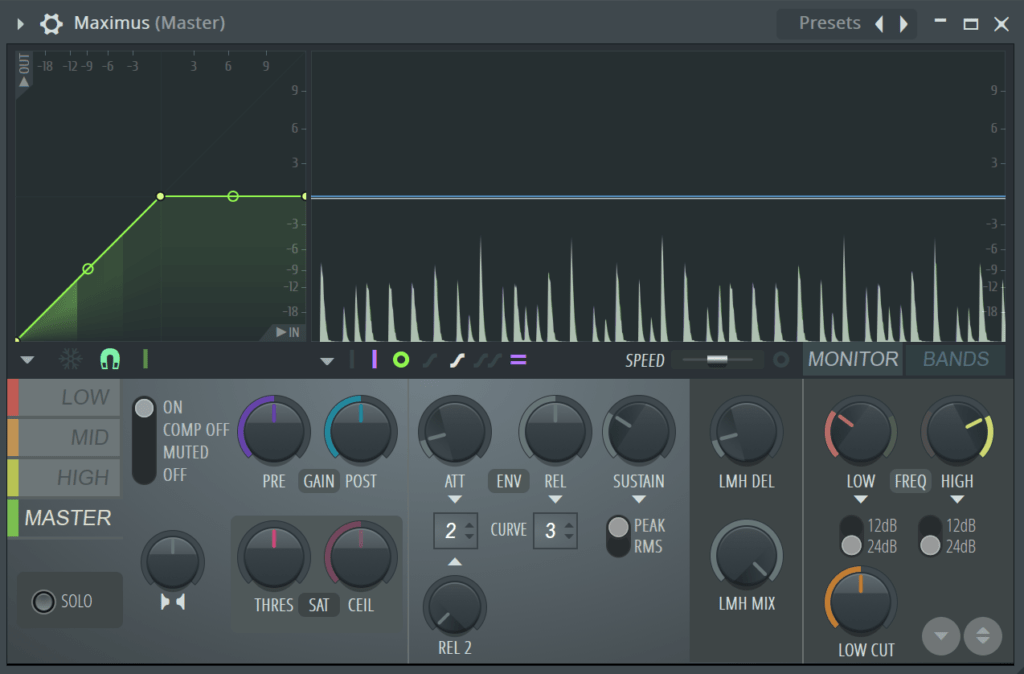The image size is (1024, 674).
Task: Click the LOW CUT knob
Action: (860, 602)
